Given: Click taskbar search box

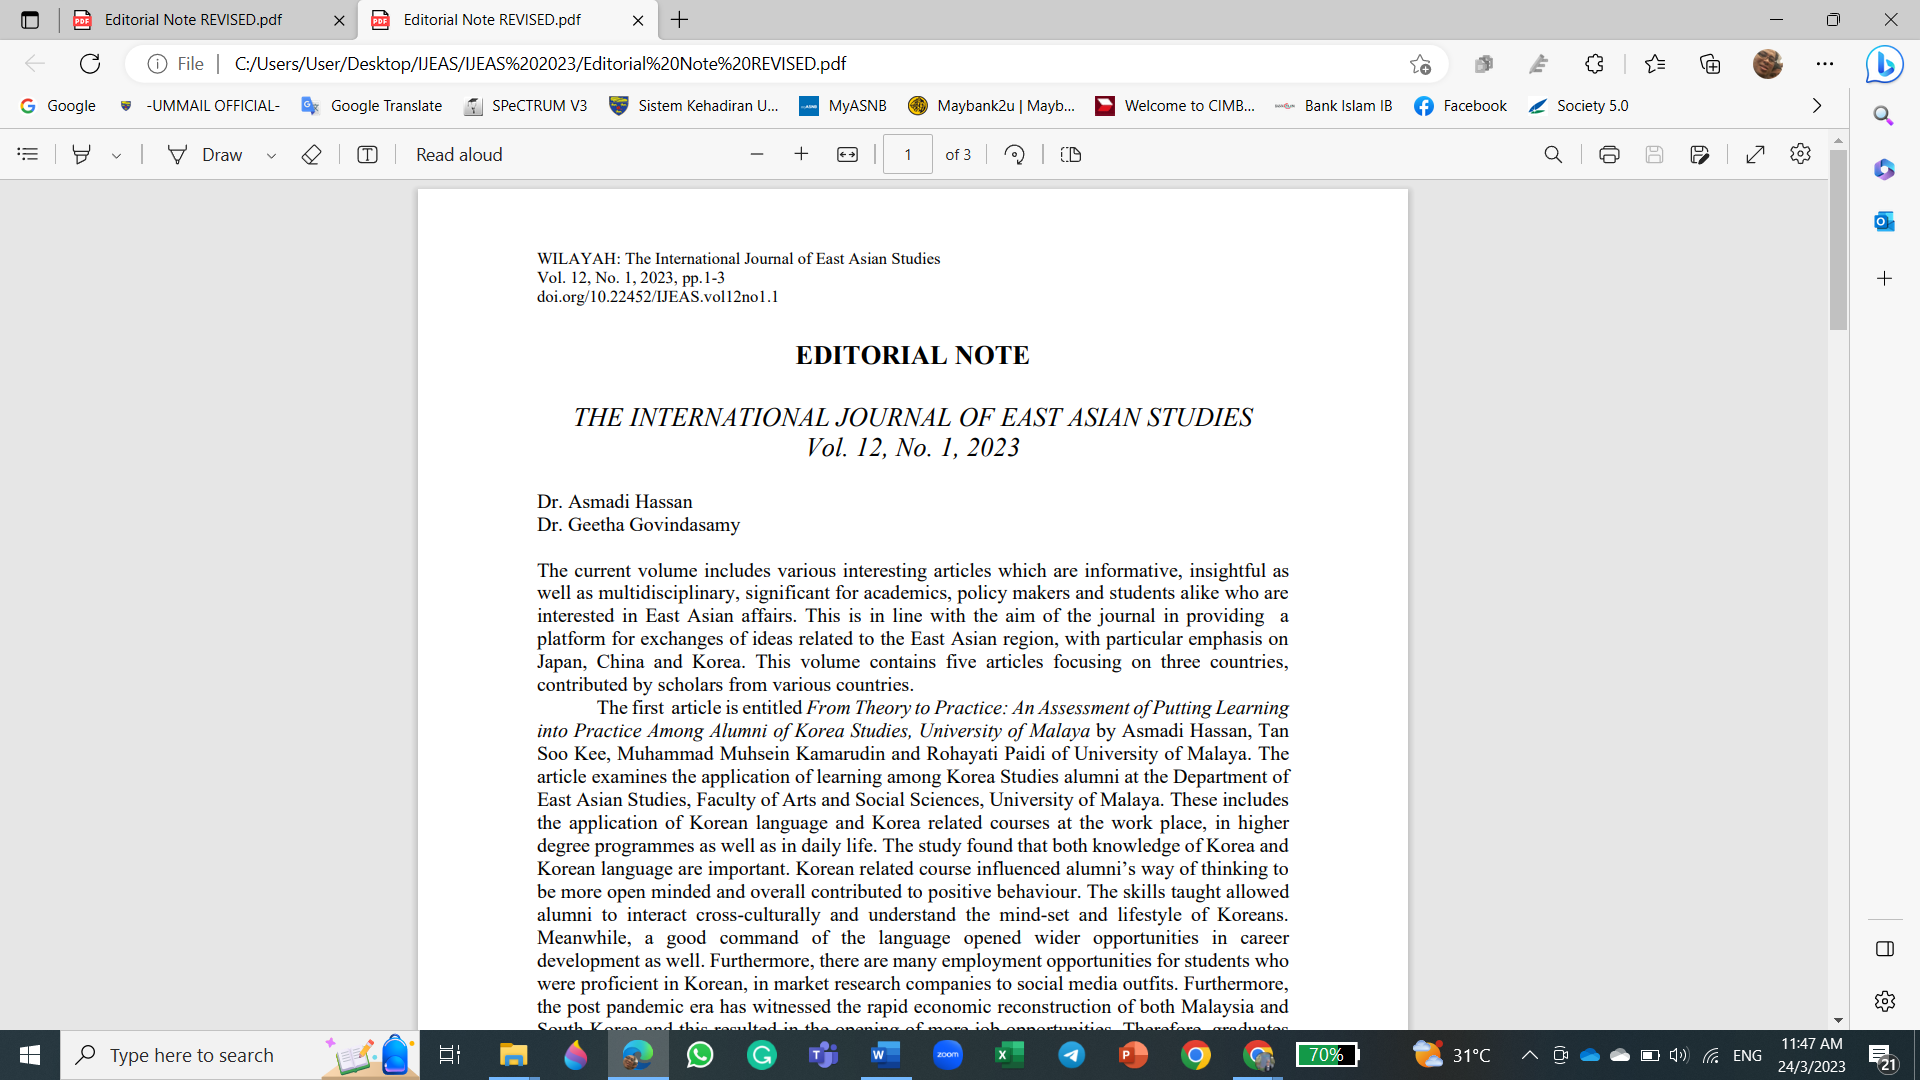Looking at the screenshot, I should 240,1055.
